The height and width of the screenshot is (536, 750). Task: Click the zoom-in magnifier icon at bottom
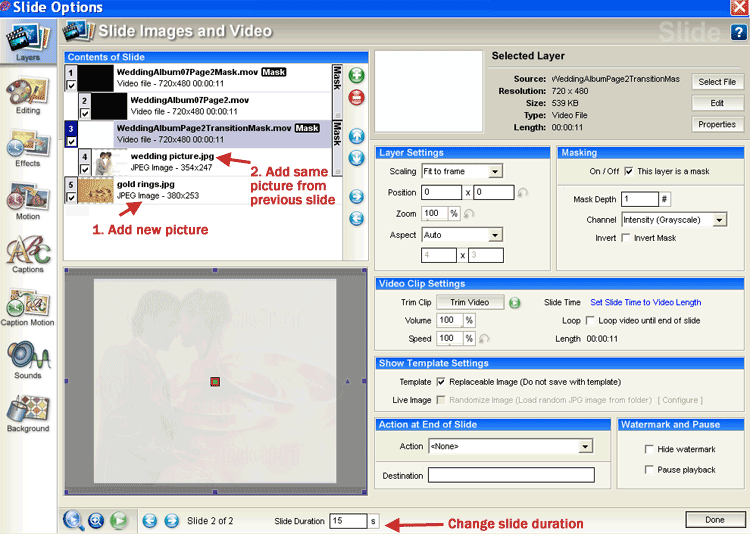click(96, 520)
